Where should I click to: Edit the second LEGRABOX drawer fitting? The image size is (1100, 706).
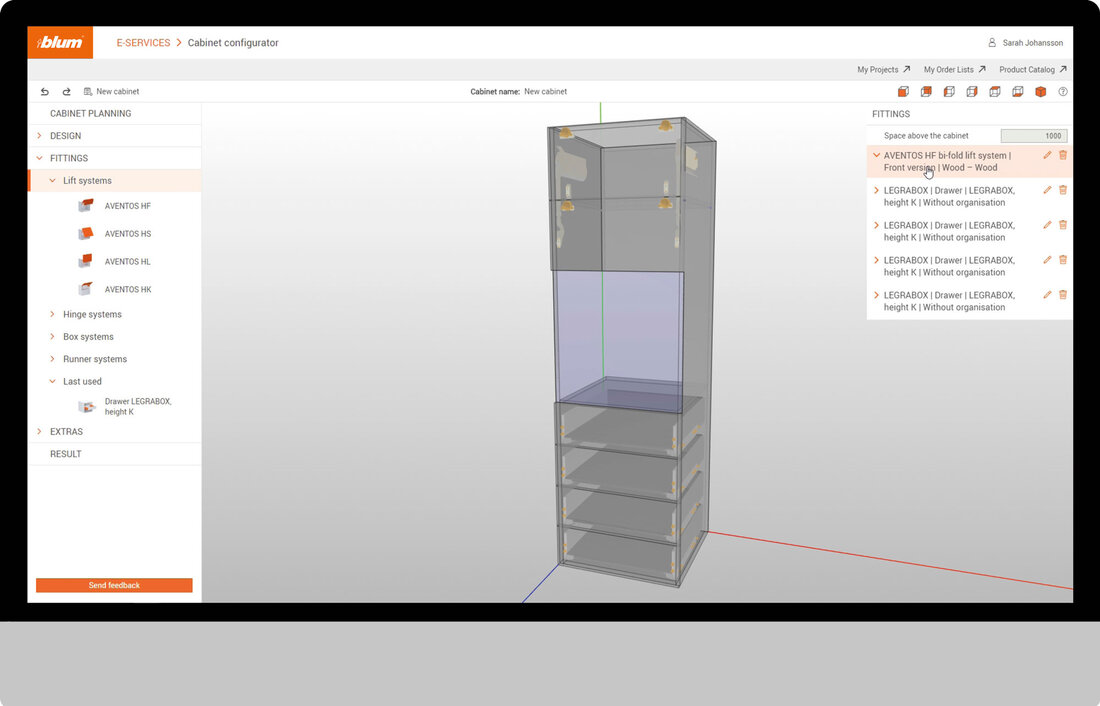tap(1047, 225)
